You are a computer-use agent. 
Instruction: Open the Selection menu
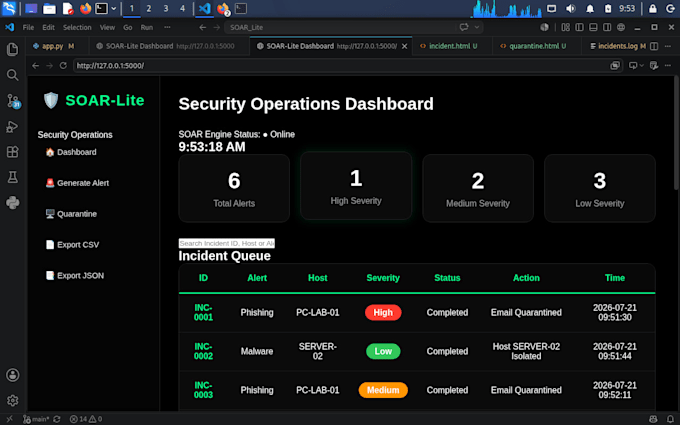[77, 27]
